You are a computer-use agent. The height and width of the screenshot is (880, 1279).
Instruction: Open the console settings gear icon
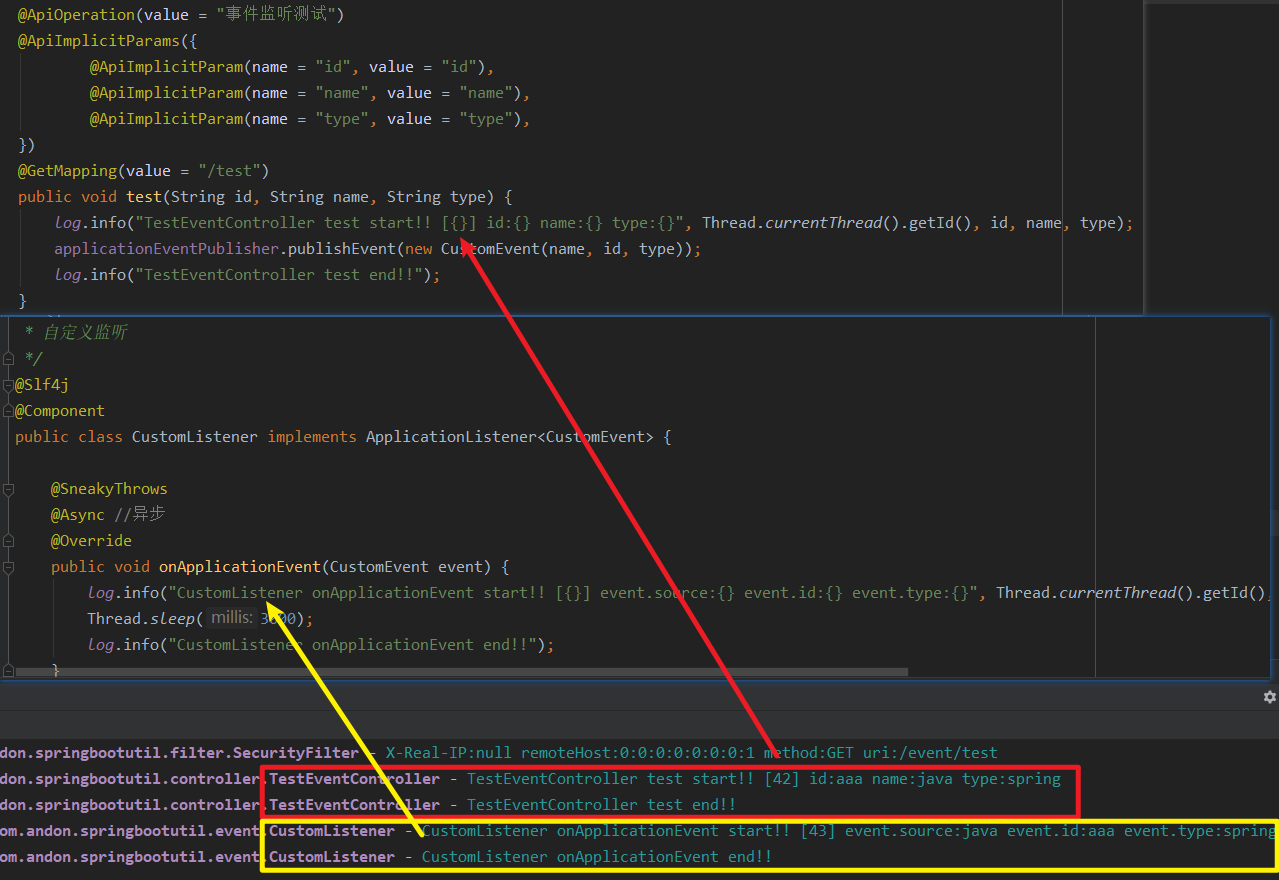coord(1269,696)
